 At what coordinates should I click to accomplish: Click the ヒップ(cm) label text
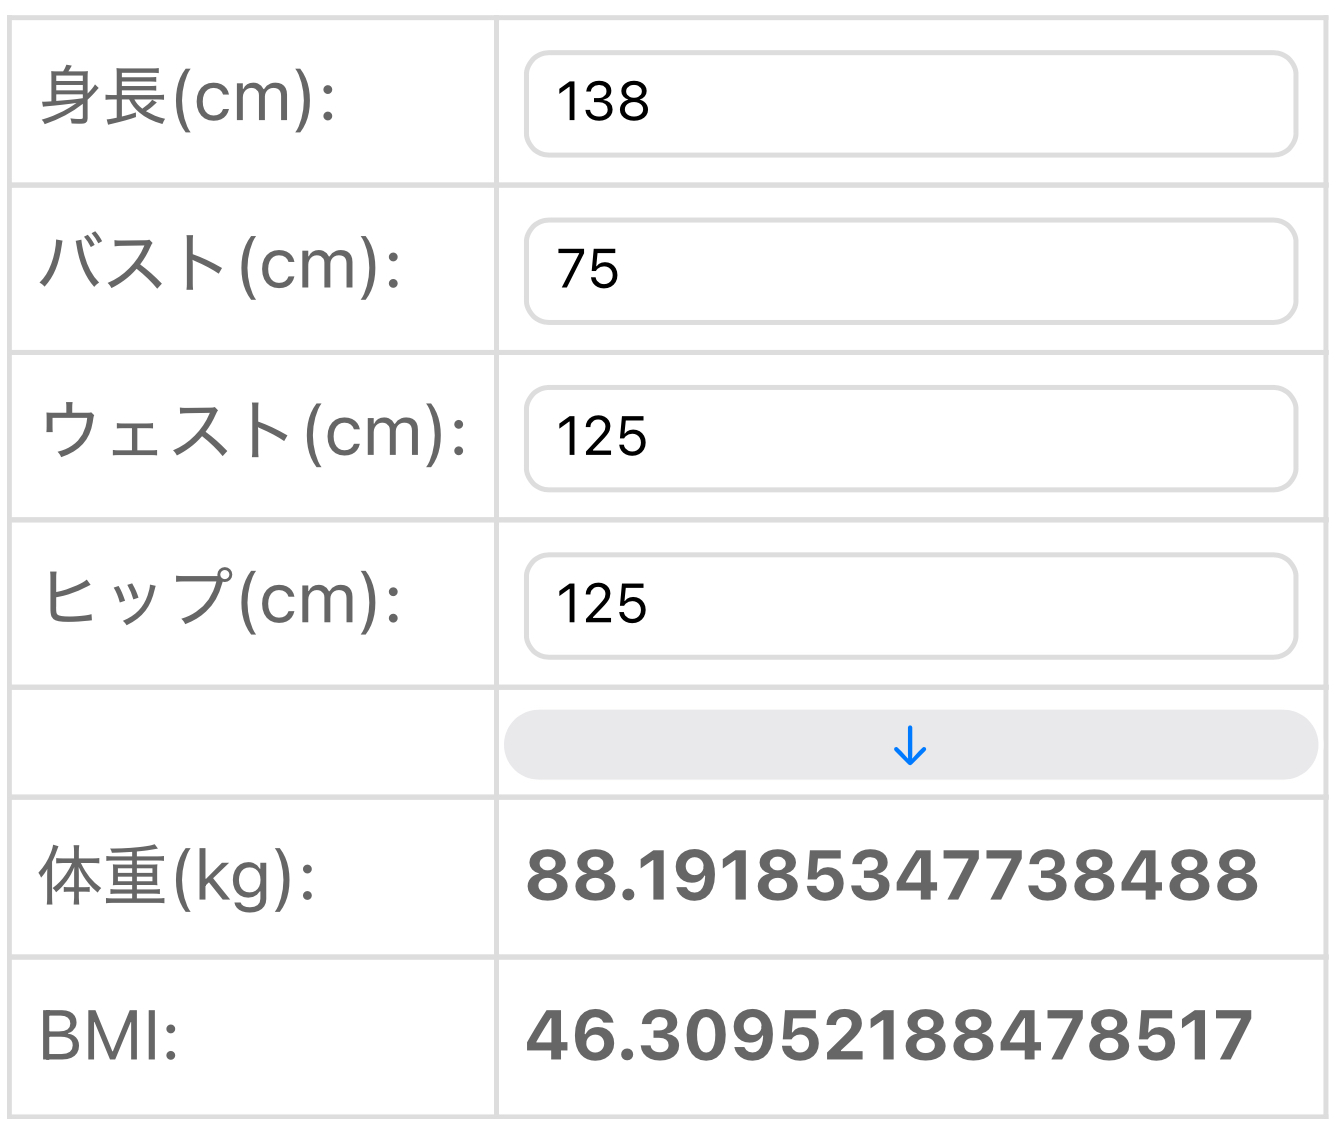[220, 600]
